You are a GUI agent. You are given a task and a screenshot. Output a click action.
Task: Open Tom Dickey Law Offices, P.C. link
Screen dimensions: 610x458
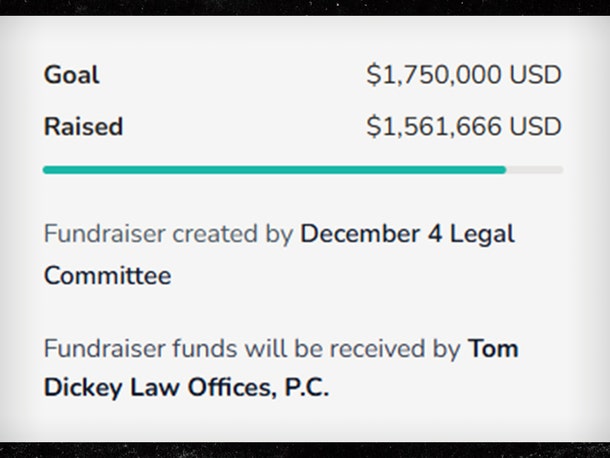click(x=281, y=368)
